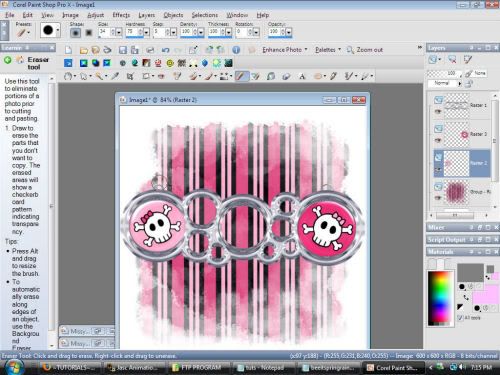500x375 pixels.
Task: Toggle visibility eye of Raster 1 layer
Action: pyautogui.click(x=438, y=111)
